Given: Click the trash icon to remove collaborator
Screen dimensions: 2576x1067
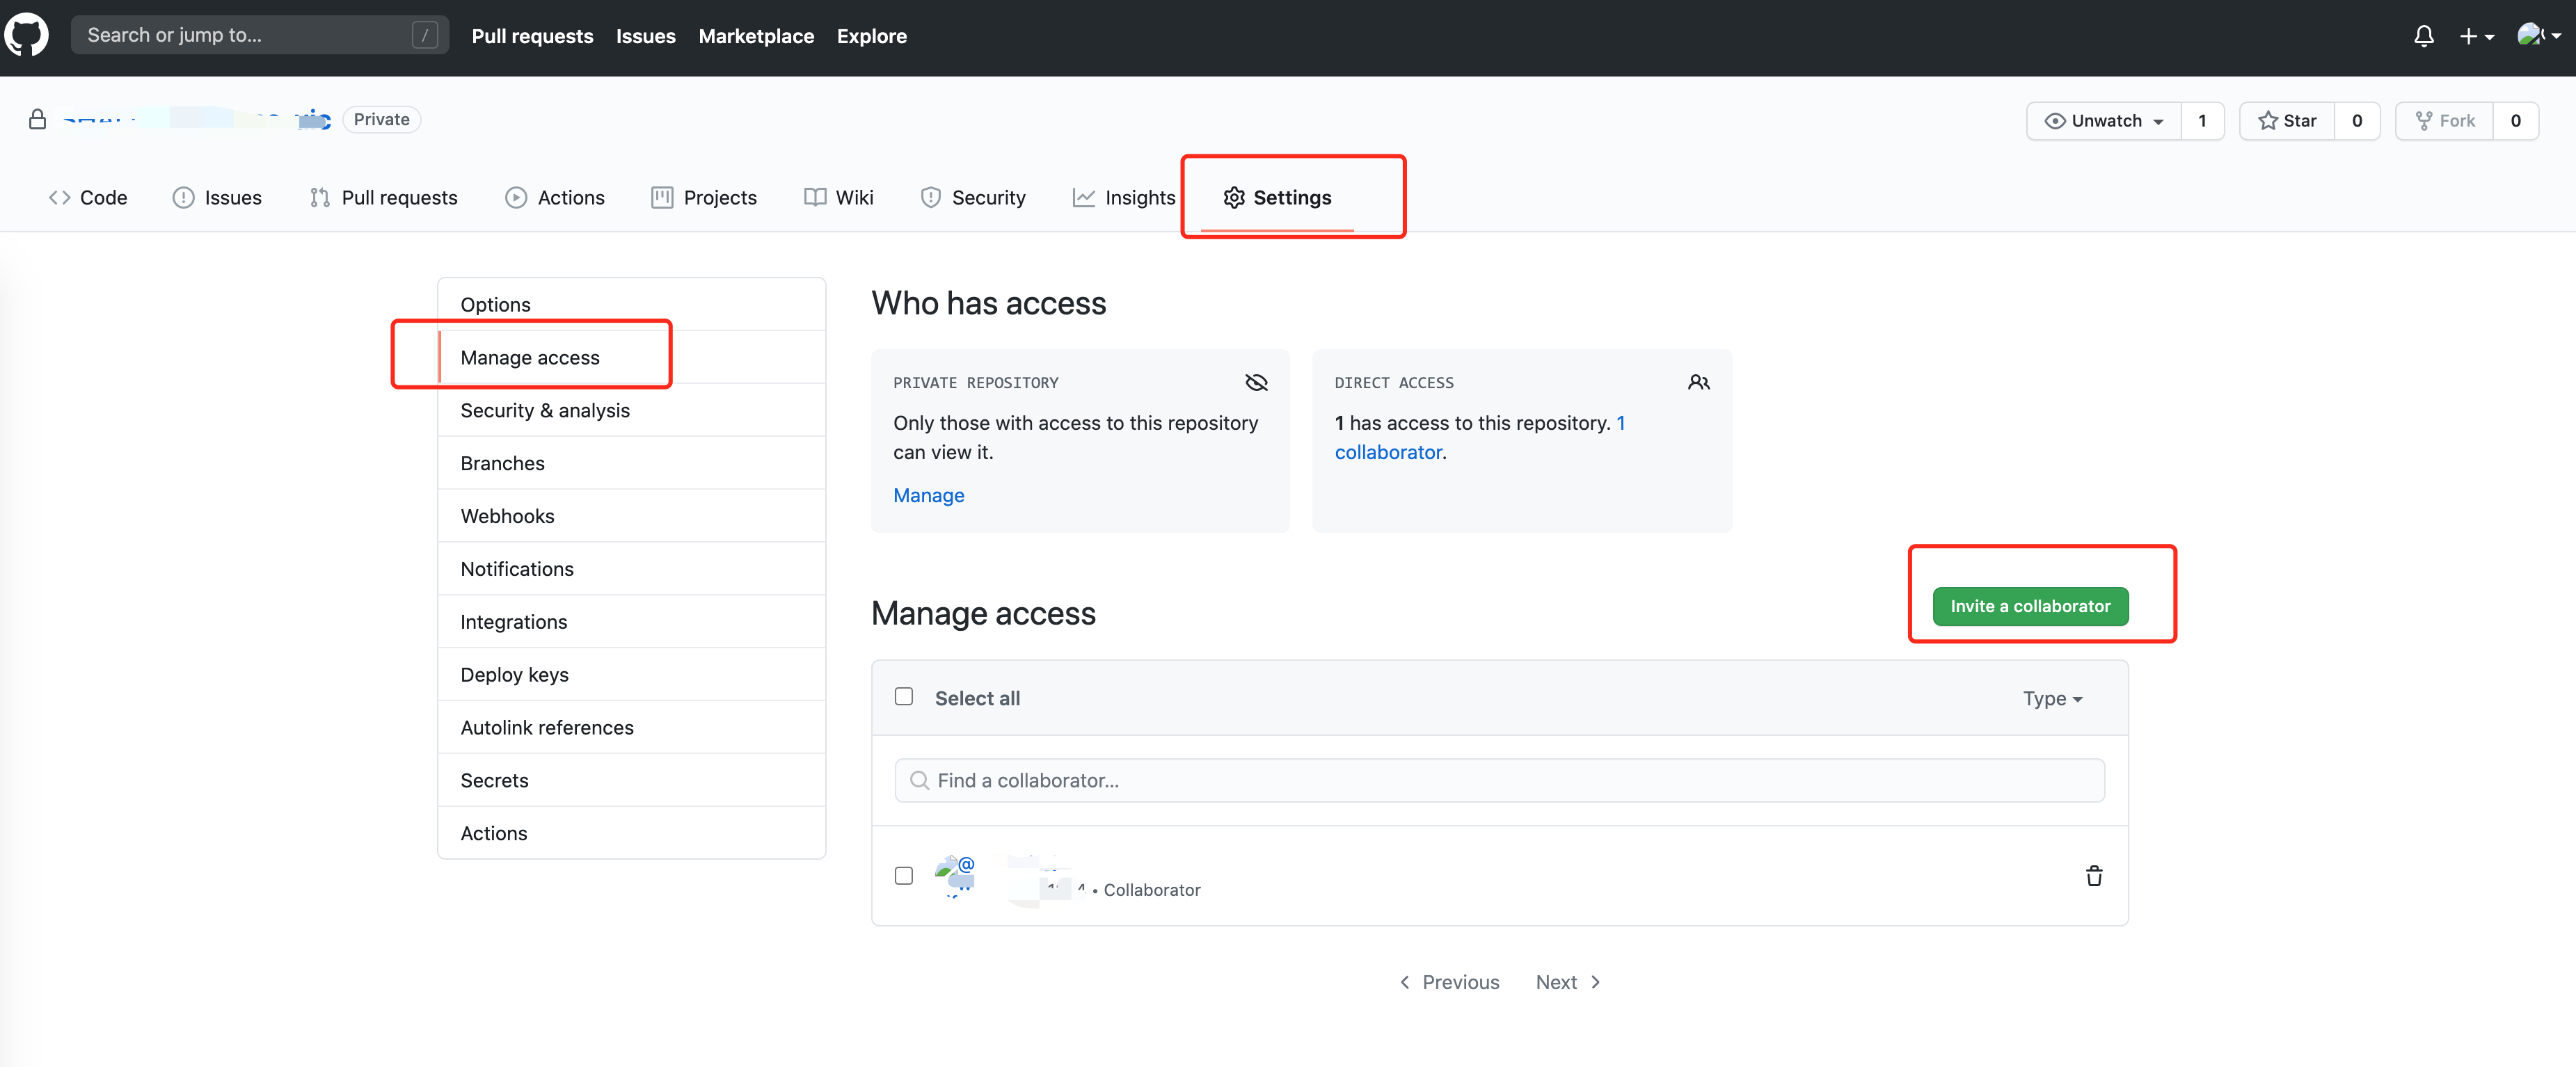Looking at the screenshot, I should coord(2094,876).
